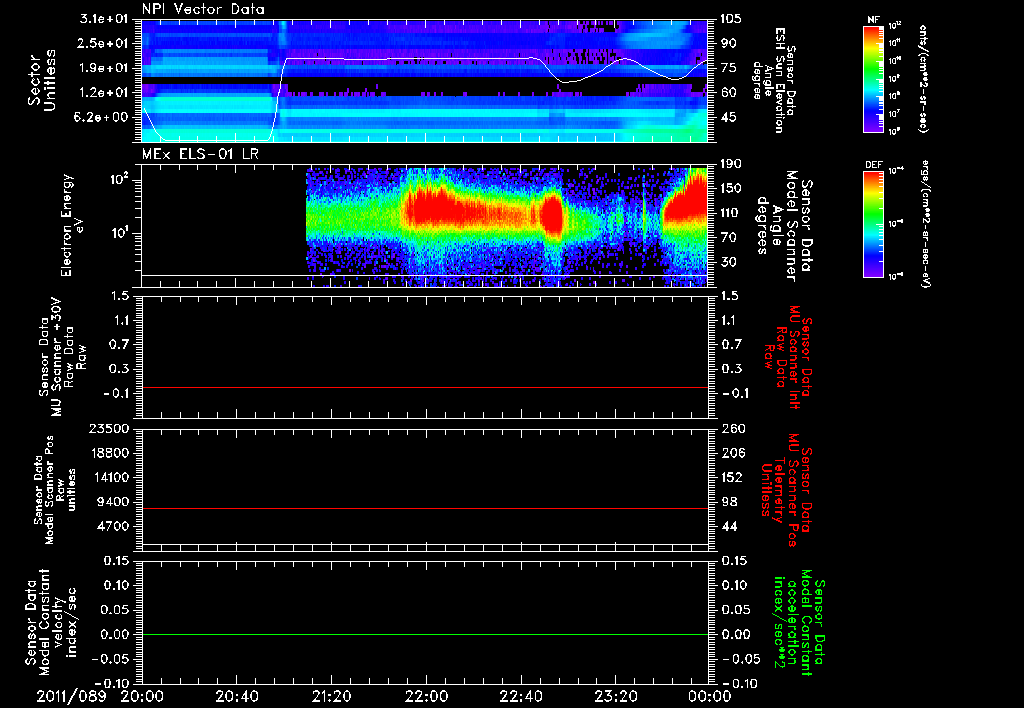Click the 'cnts/(cm**2-sr-sec)' NF units label
The image size is (1024, 708).
[923, 78]
